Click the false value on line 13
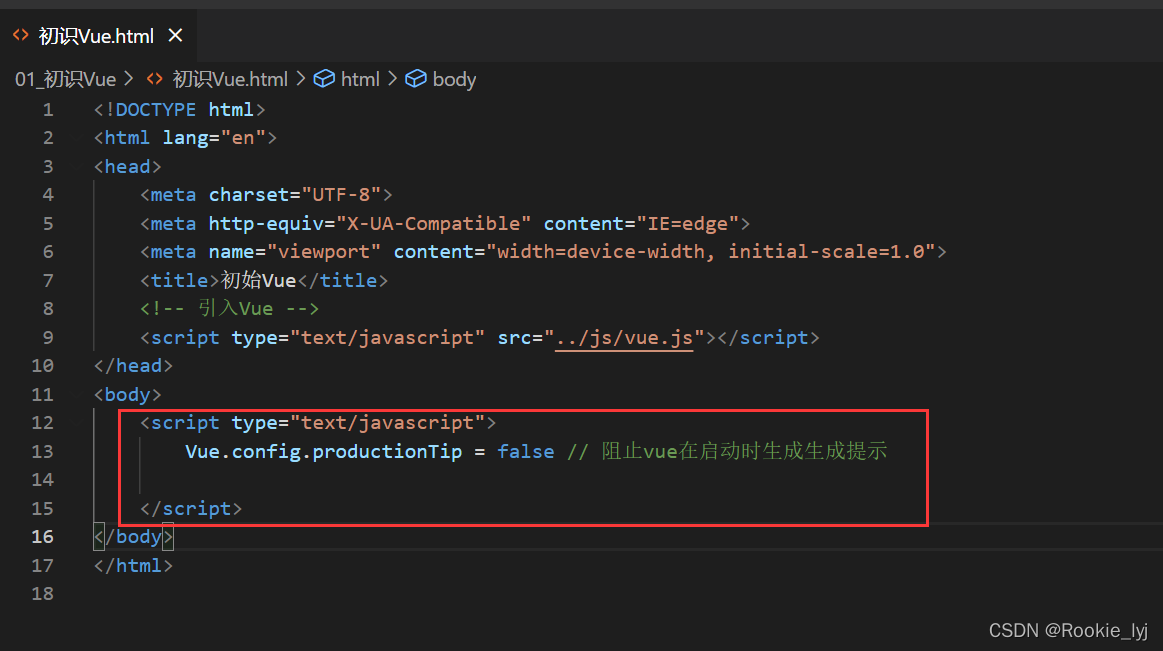The width and height of the screenshot is (1163, 651). pyautogui.click(x=526, y=452)
